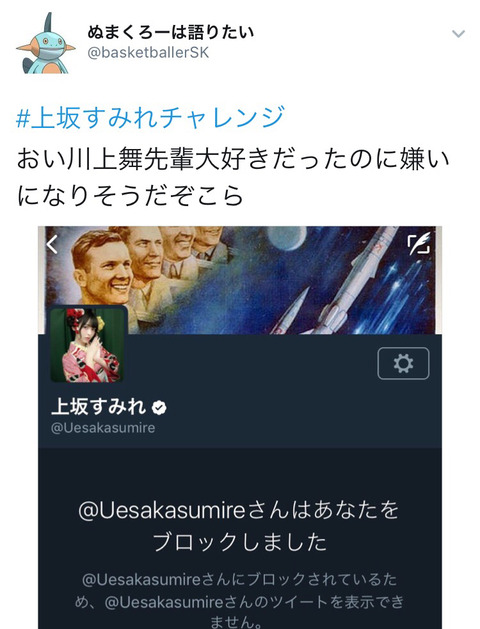Open the ぬまくろーは語りたい display name
Screen dimensions: 480x629
click(170, 32)
